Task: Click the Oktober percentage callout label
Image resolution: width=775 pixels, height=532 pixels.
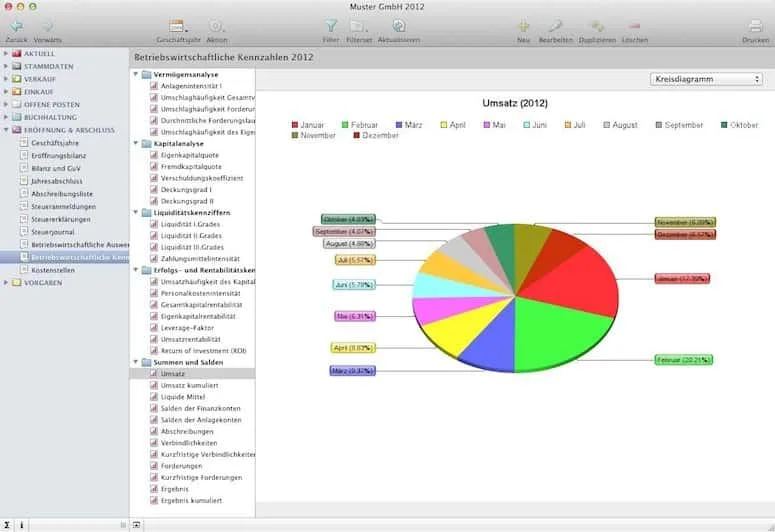Action: (348, 219)
